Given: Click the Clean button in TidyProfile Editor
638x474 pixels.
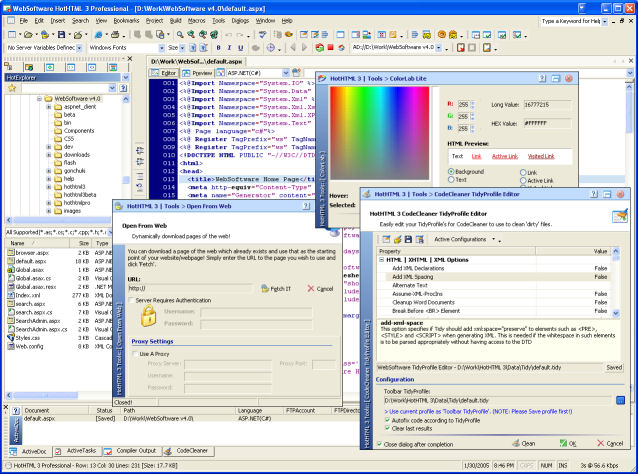Looking at the screenshot, I should [x=524, y=443].
